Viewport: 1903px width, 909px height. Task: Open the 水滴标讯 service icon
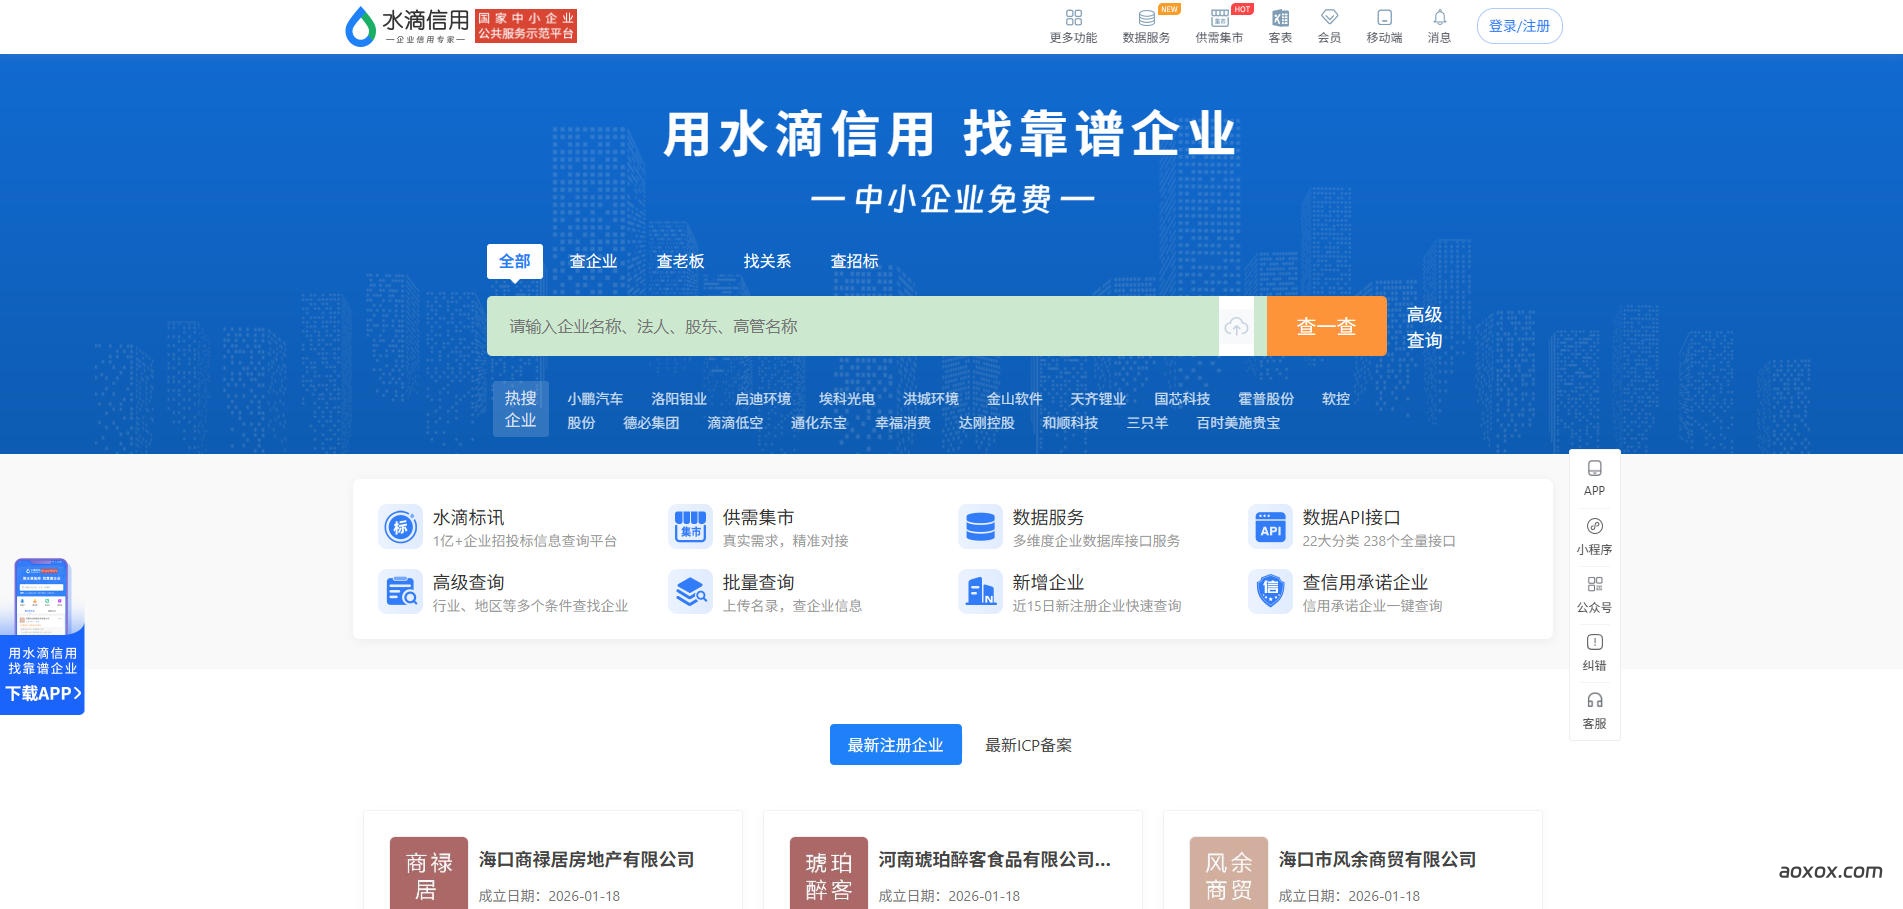(x=400, y=527)
